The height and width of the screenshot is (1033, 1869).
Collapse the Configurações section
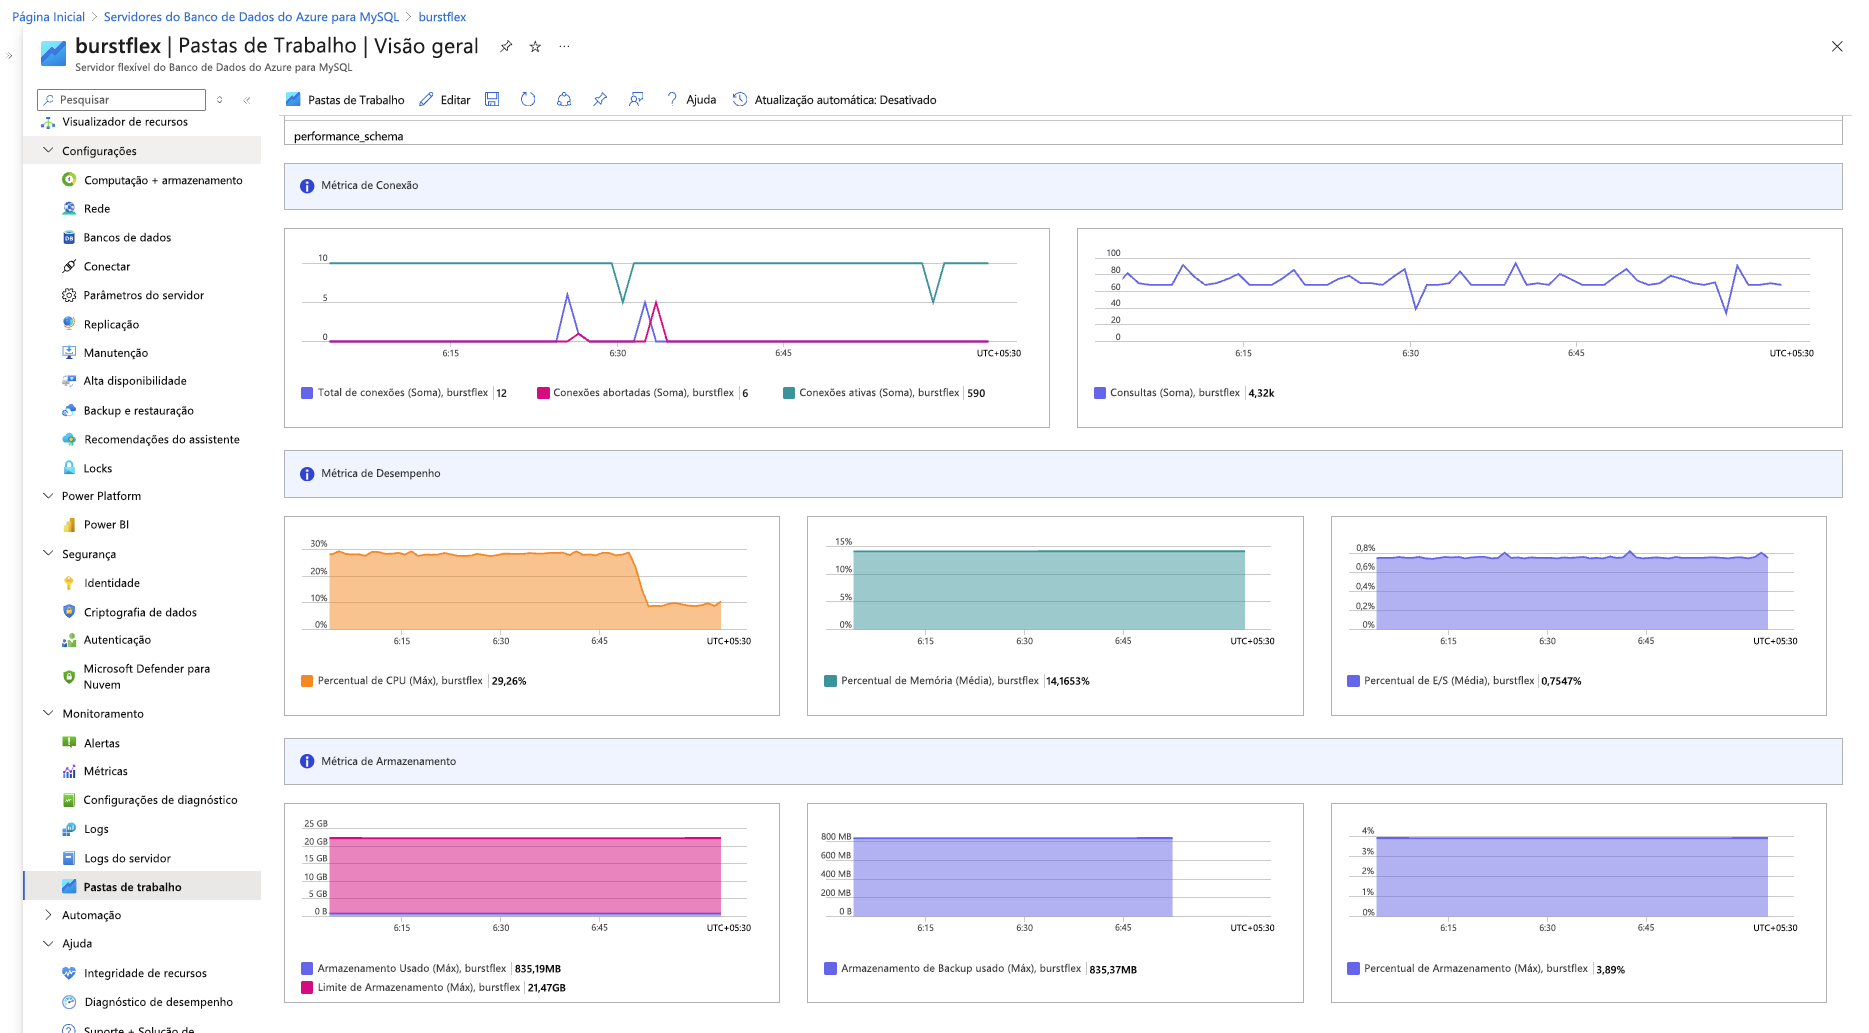pos(48,151)
